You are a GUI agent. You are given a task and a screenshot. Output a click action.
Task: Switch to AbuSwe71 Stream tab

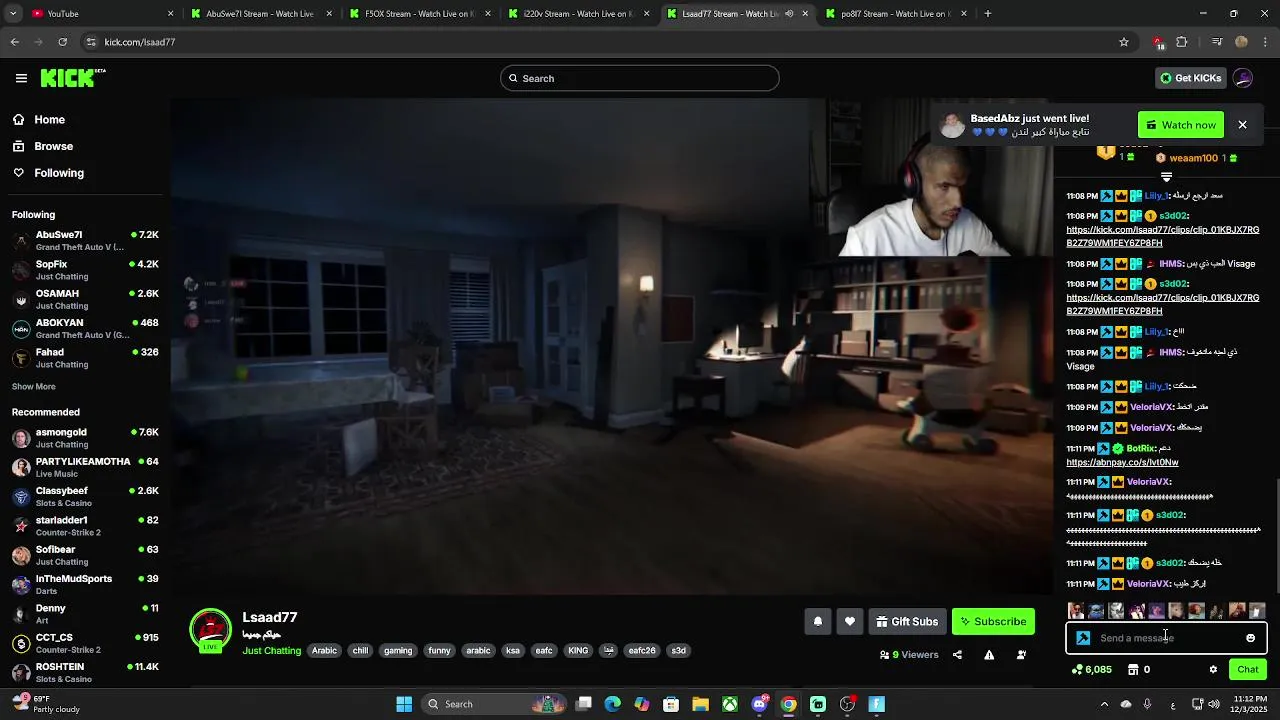262,14
